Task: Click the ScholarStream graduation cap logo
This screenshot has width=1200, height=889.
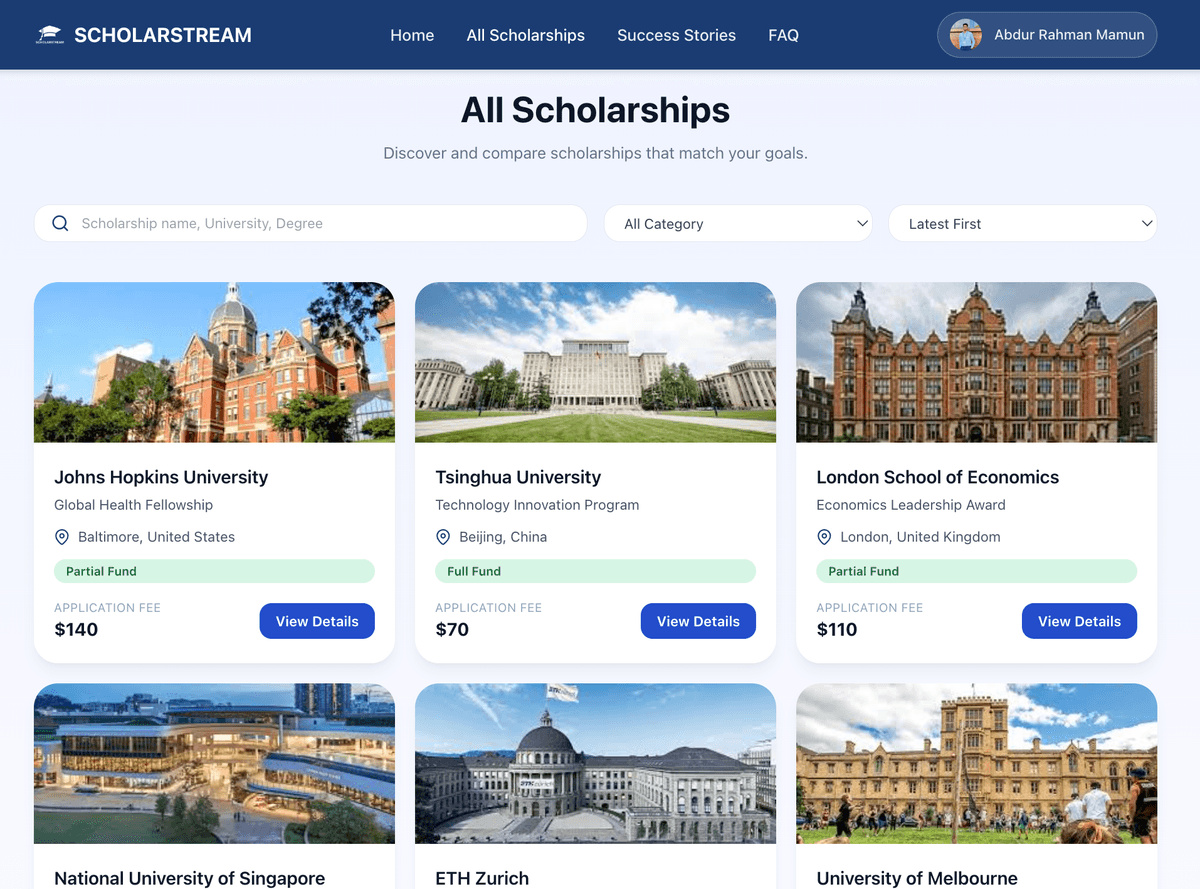Action: pos(49,35)
